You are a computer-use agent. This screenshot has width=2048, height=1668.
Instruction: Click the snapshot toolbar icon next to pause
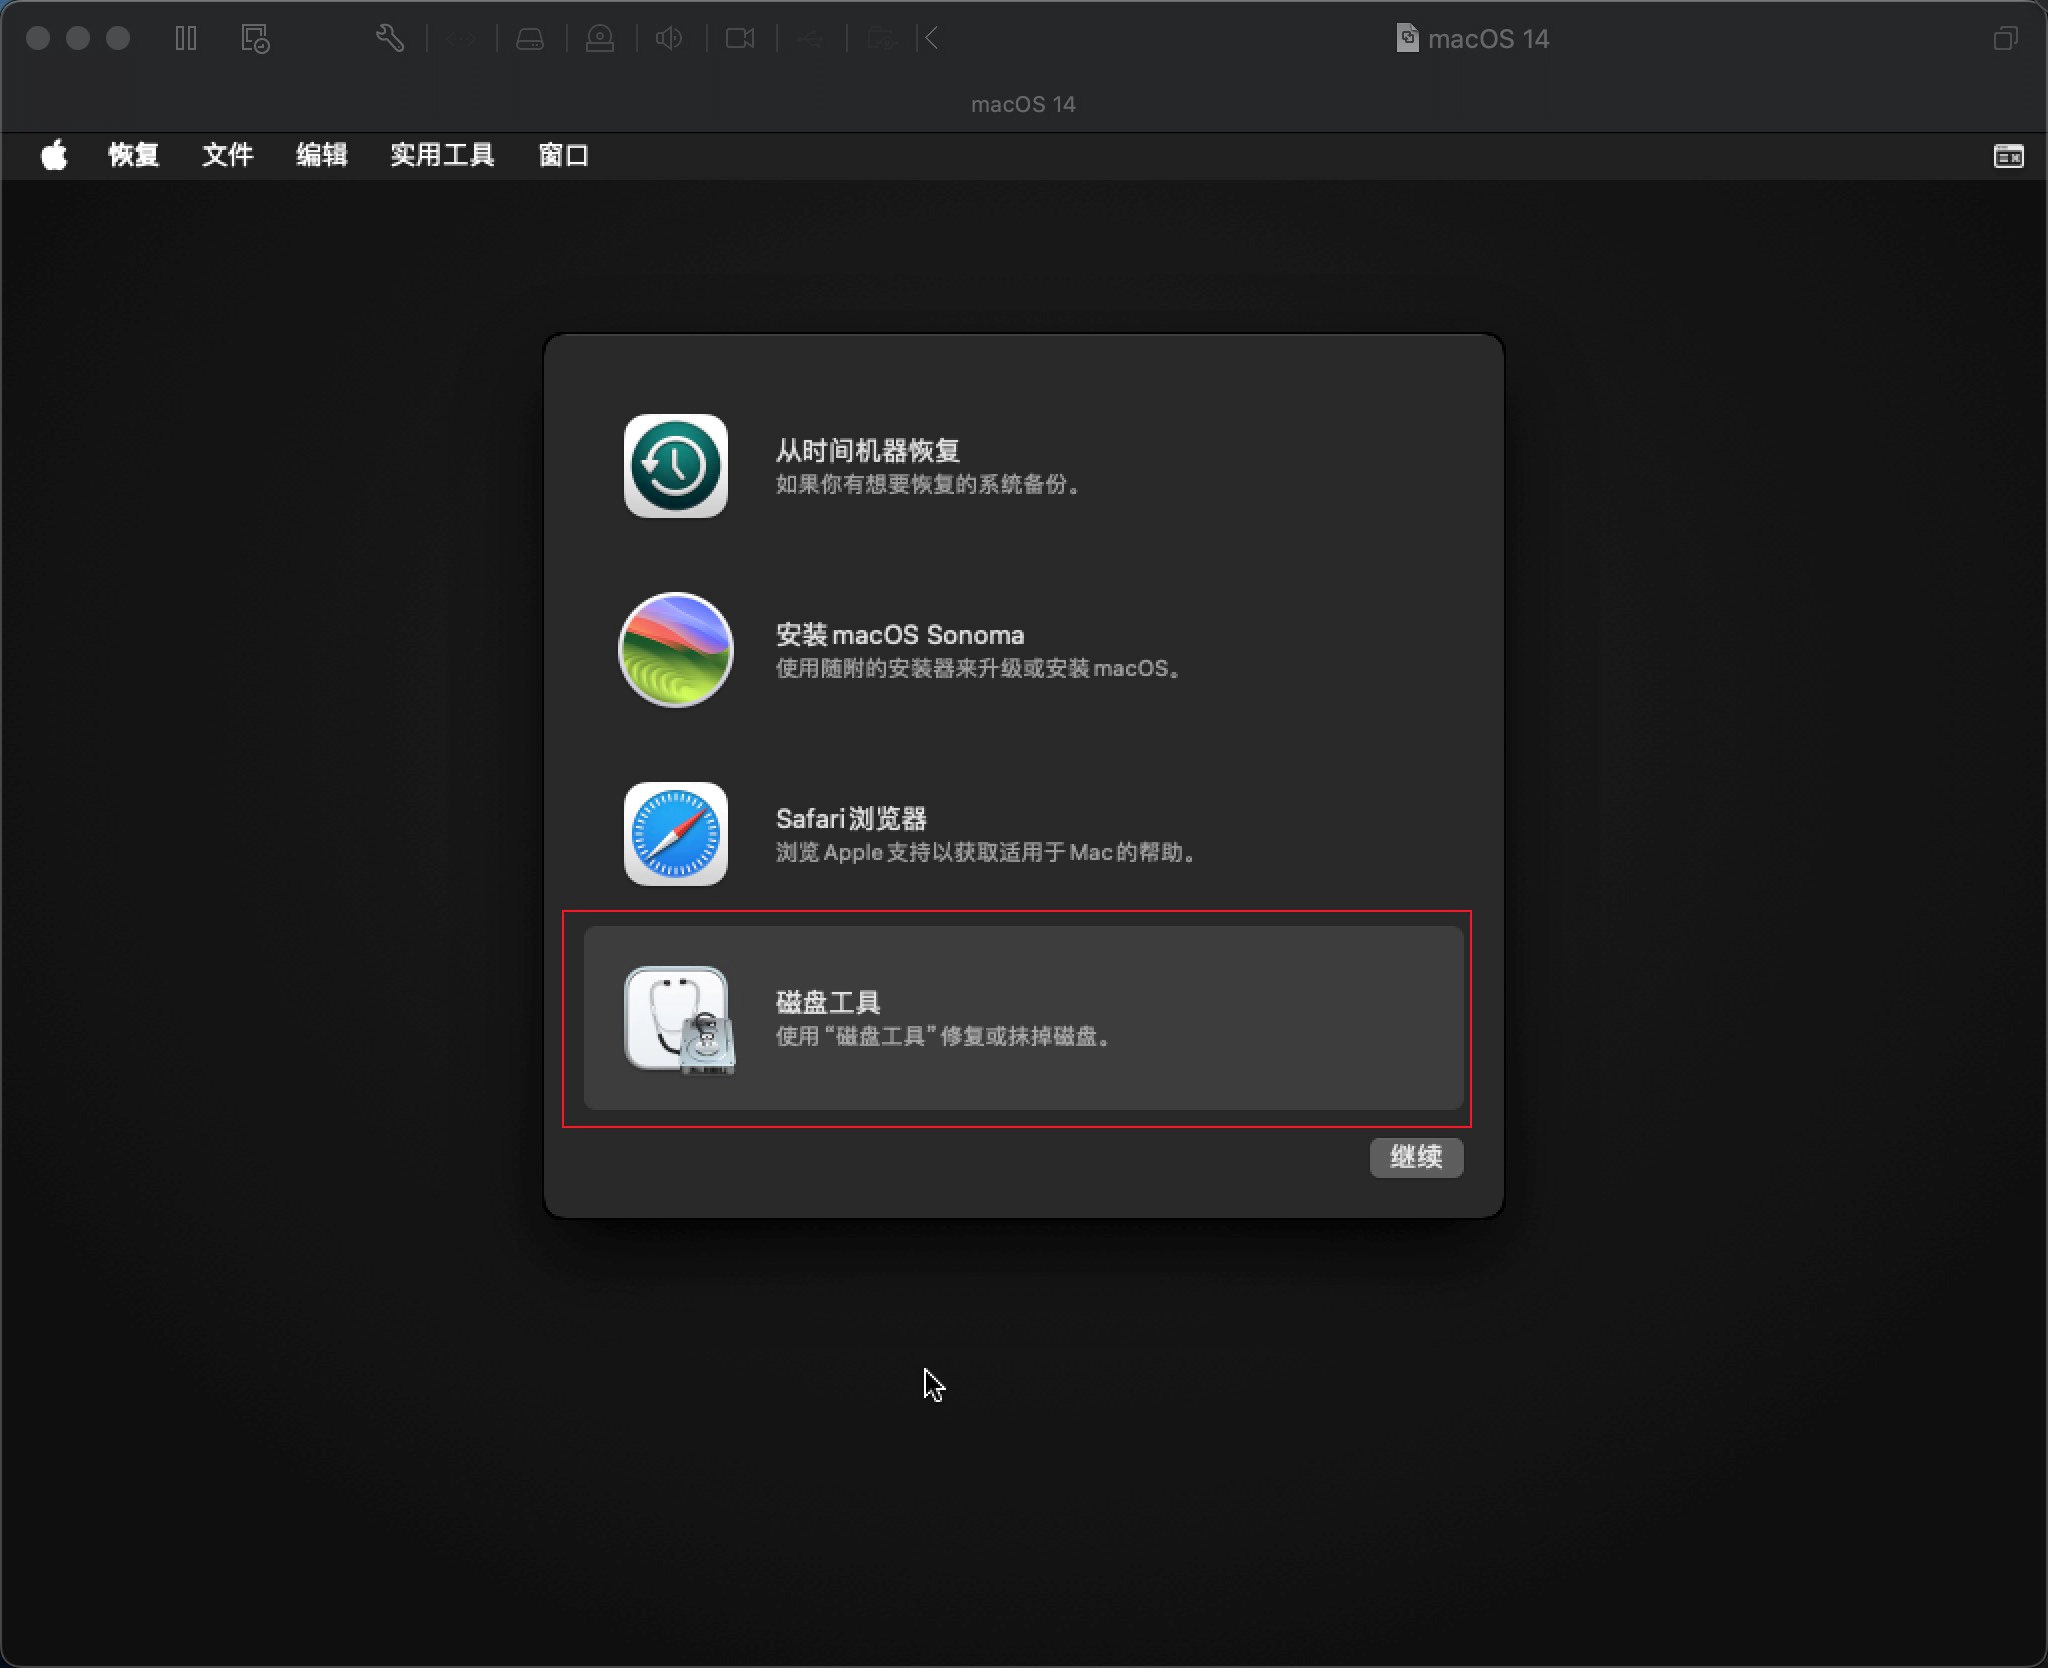point(255,39)
